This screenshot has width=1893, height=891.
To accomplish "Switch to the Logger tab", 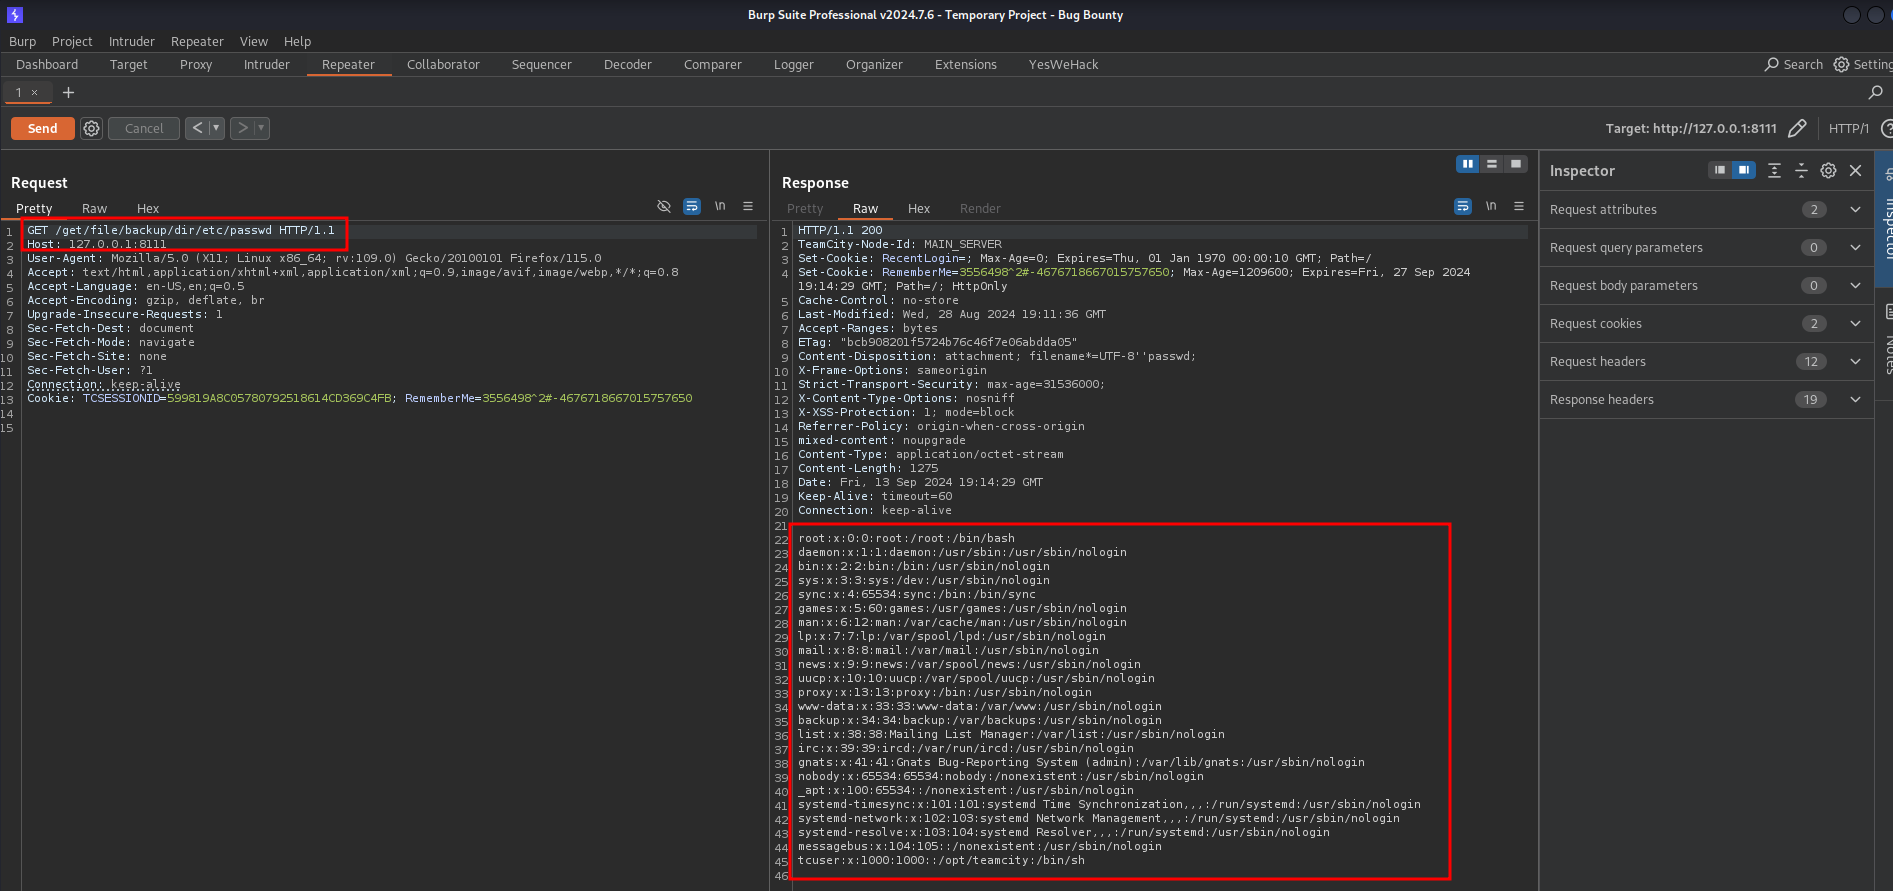I will coord(794,64).
